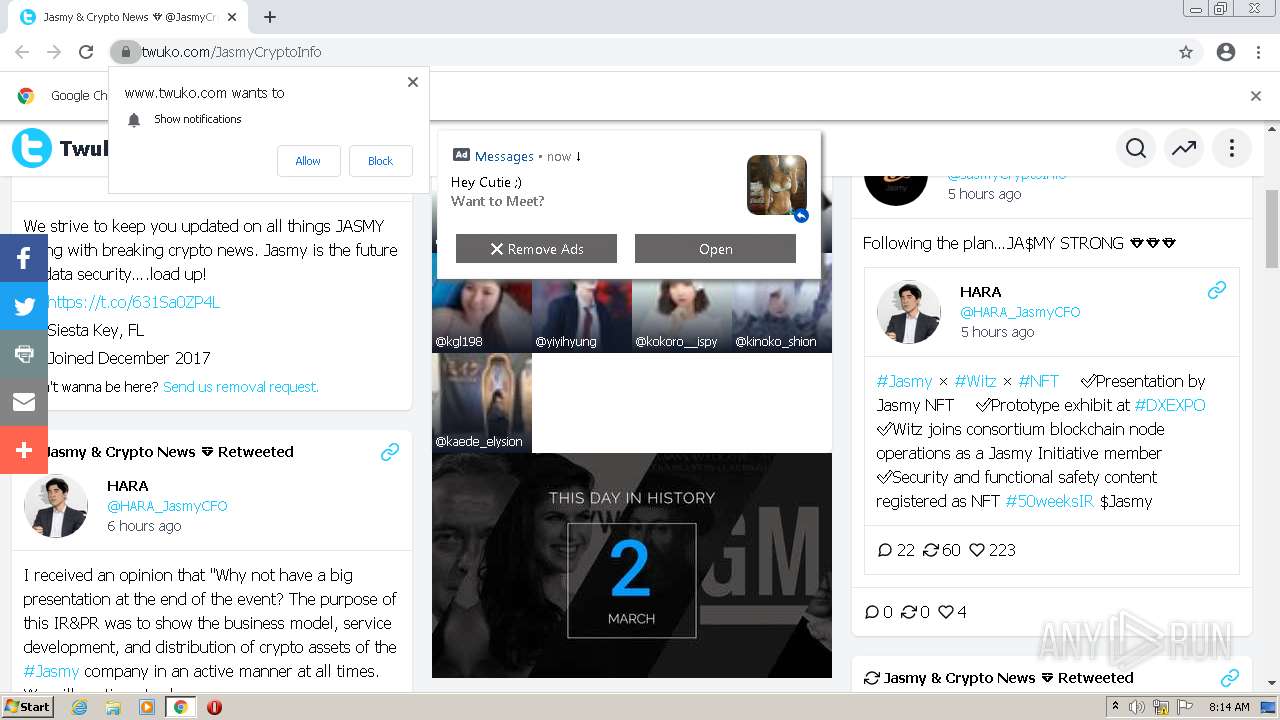Viewport: 1280px width, 720px height.
Task: Click Remove Ads button
Action: tap(536, 249)
